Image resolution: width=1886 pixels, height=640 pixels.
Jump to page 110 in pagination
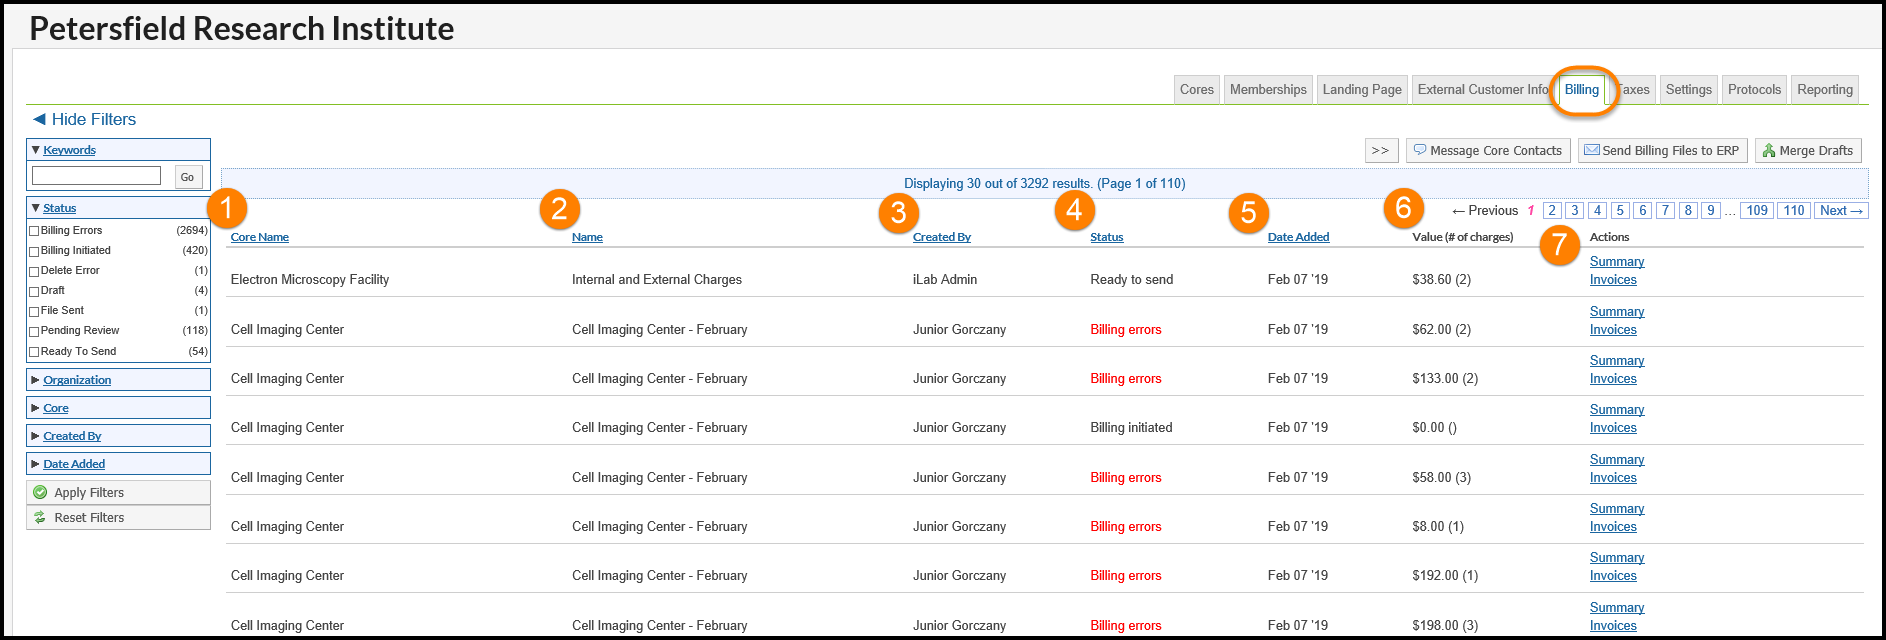point(1794,210)
